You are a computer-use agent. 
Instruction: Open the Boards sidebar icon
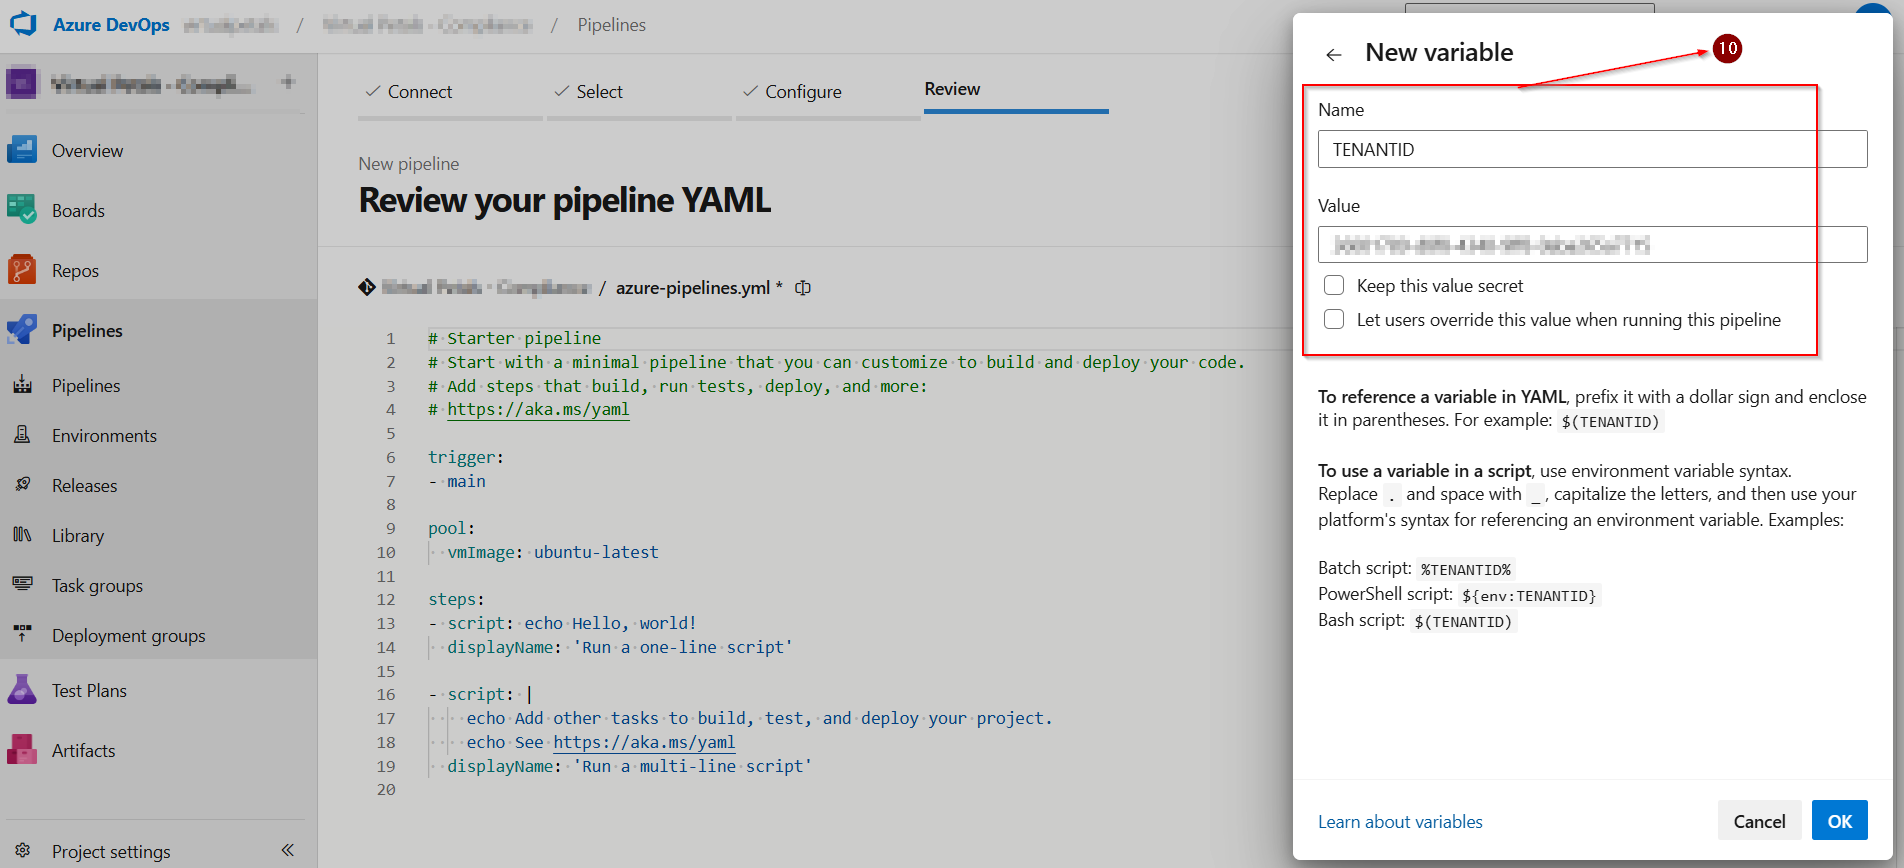[x=22, y=210]
